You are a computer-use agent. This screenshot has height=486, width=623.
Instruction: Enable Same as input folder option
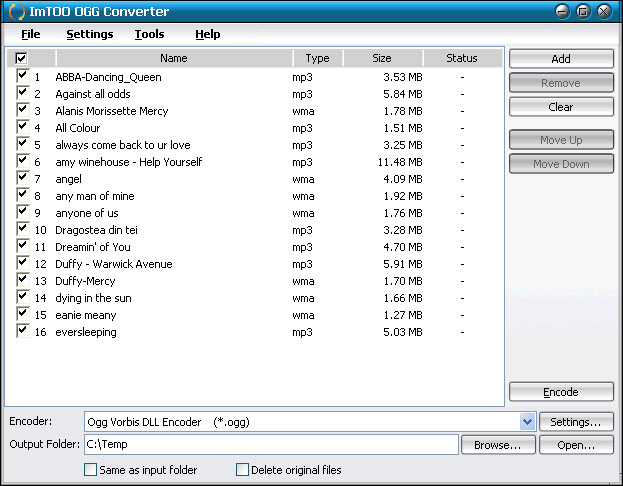(91, 470)
